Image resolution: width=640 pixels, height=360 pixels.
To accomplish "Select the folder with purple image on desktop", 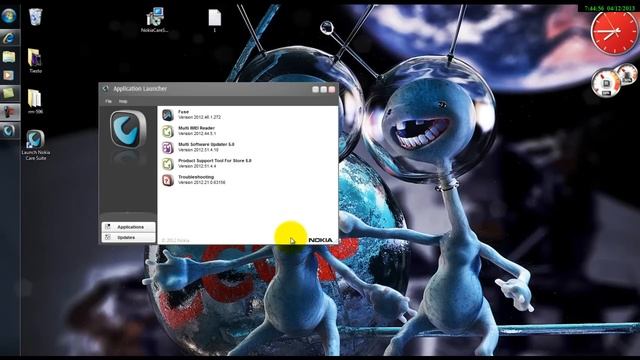I will point(35,60).
